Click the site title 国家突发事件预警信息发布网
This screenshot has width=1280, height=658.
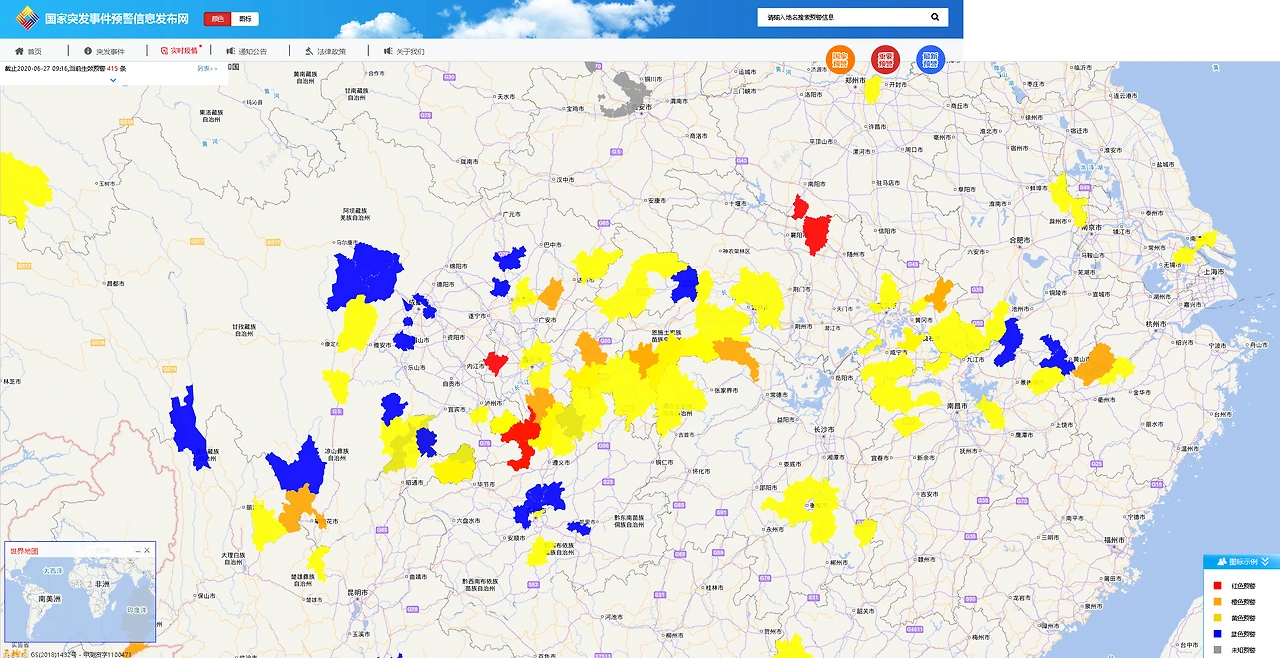pos(117,19)
